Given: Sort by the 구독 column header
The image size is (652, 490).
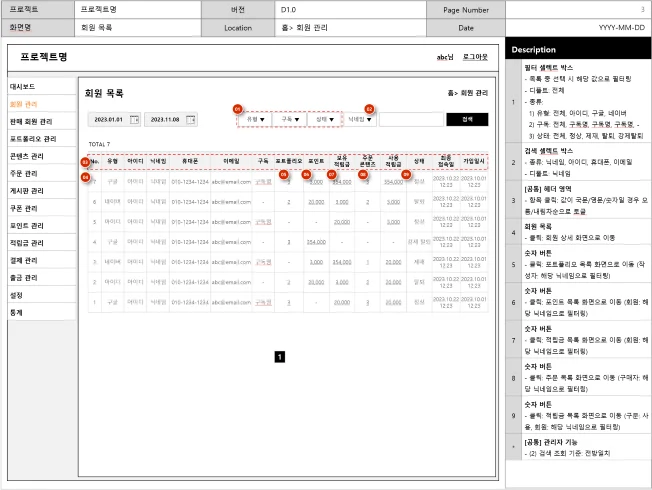Looking at the screenshot, I should 263,161.
